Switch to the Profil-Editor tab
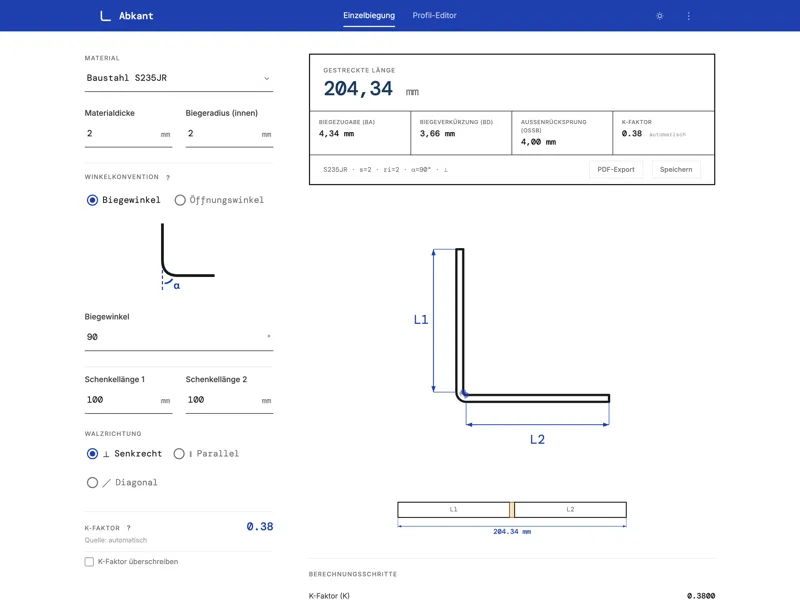 pos(434,16)
